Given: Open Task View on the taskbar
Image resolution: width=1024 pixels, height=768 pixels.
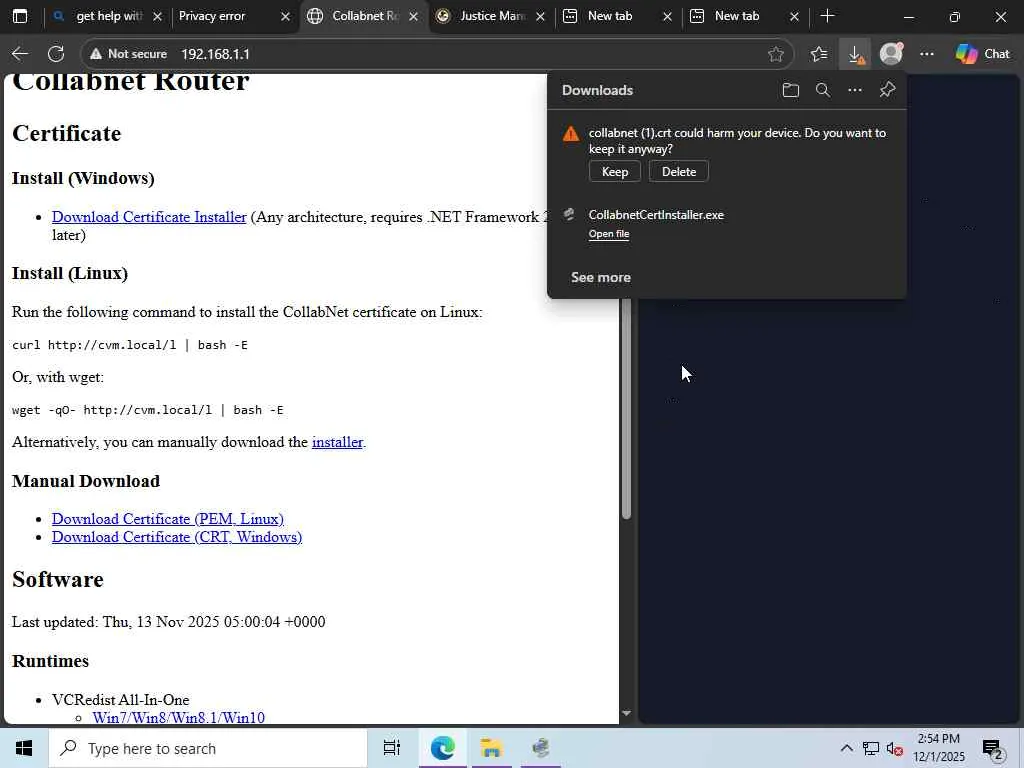Looking at the screenshot, I should point(391,748).
